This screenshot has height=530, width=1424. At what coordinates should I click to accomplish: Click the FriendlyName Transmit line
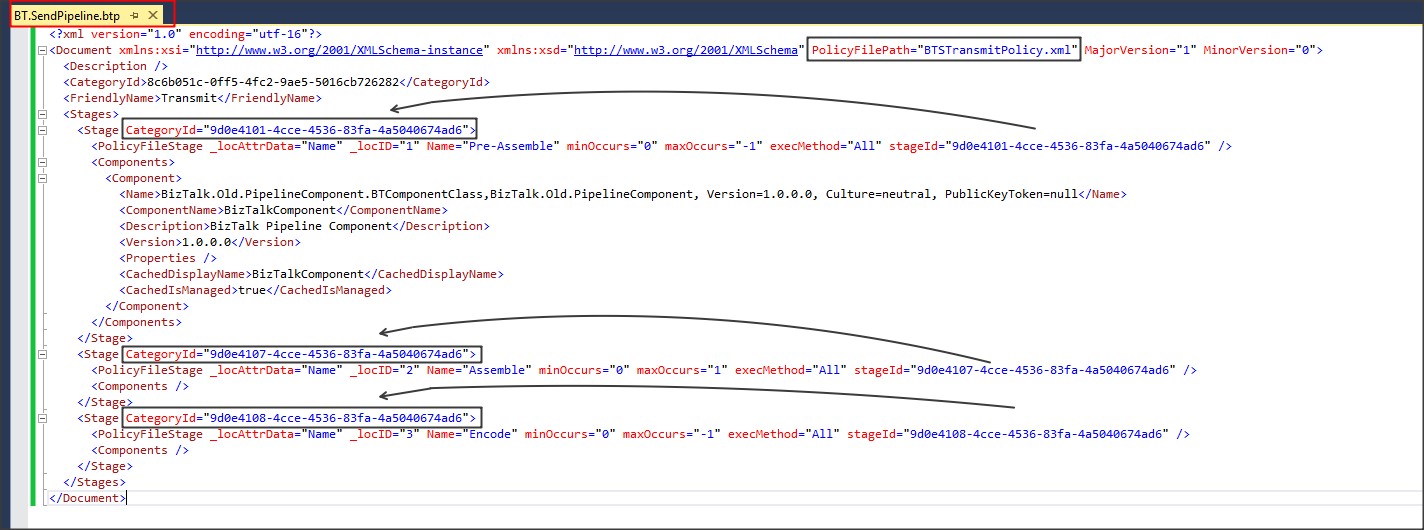tap(191, 98)
